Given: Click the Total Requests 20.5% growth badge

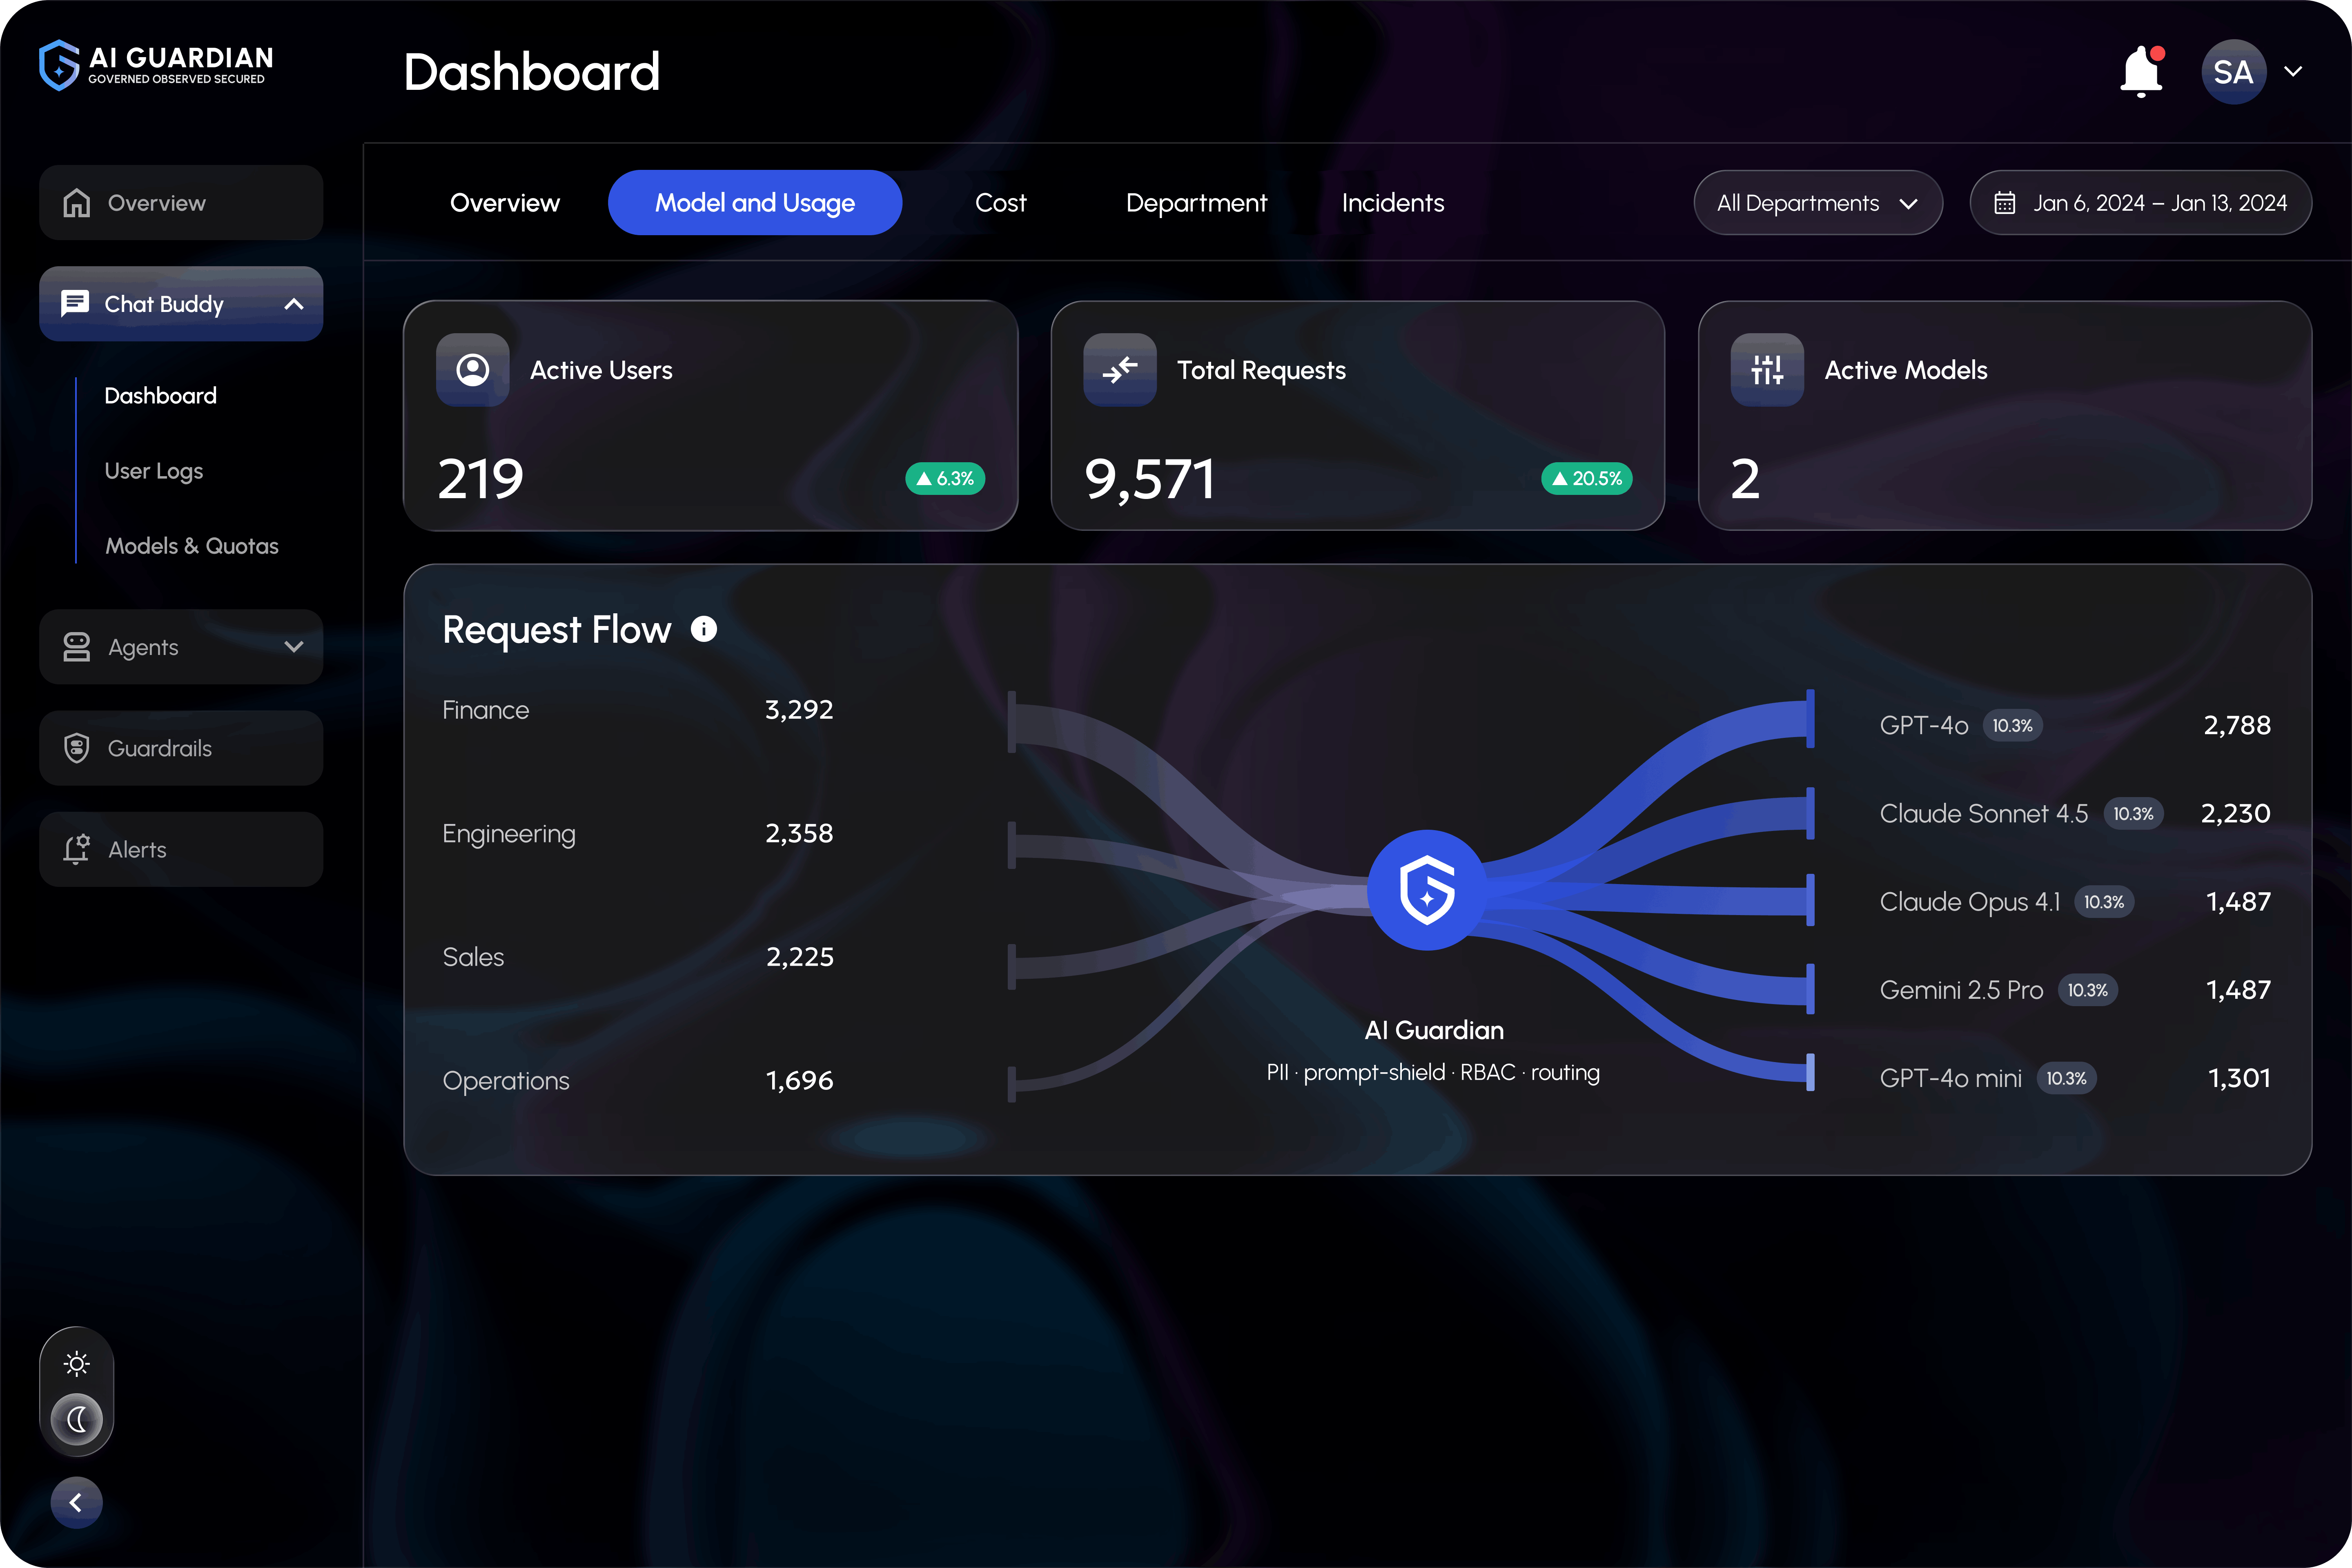Looking at the screenshot, I should coord(1587,479).
